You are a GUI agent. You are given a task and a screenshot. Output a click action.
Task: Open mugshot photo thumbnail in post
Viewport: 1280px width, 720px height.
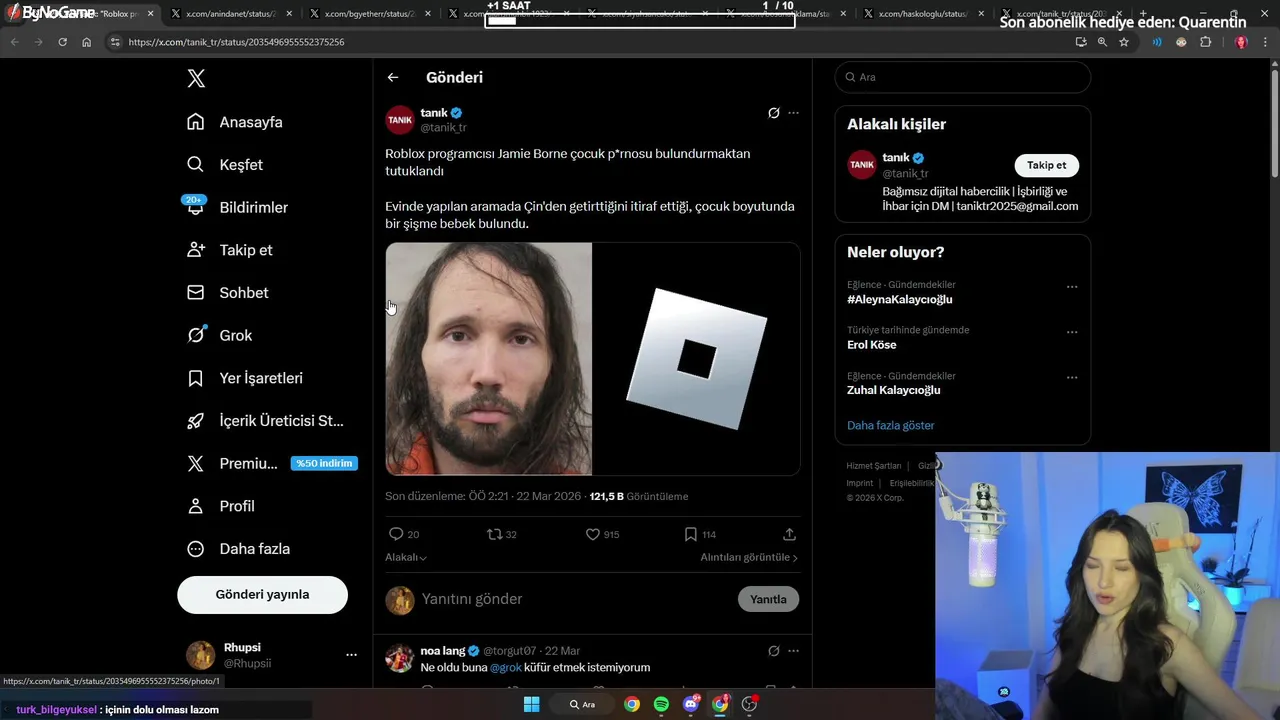[489, 358]
